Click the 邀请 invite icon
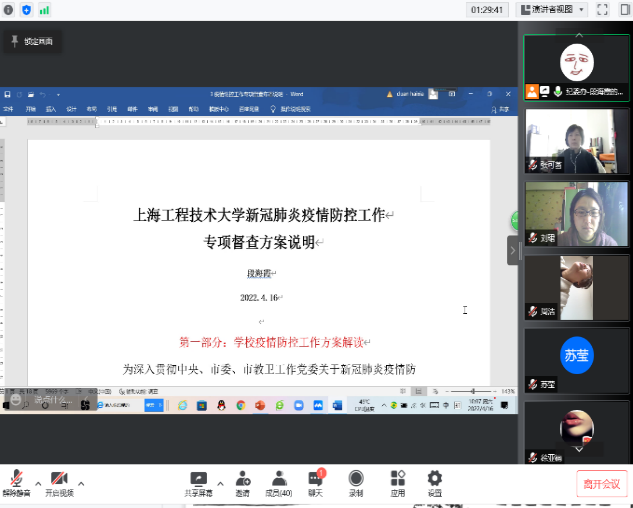Screen dimensions: 633x508 tap(242, 483)
